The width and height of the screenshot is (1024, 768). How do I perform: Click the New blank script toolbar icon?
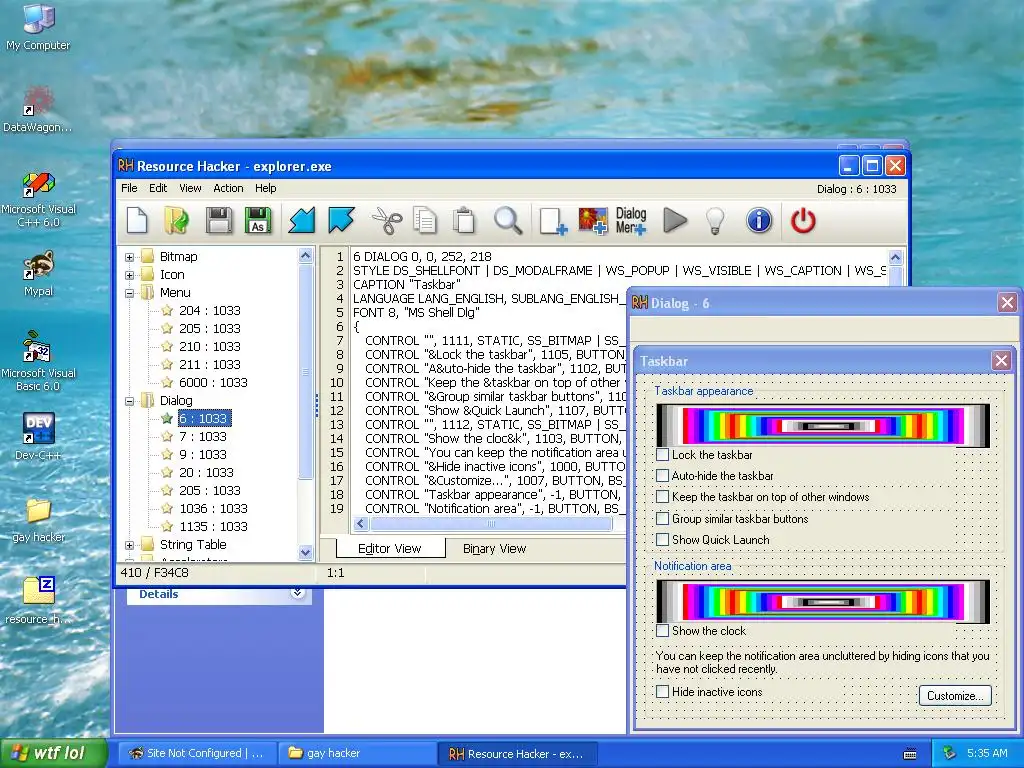pos(137,220)
